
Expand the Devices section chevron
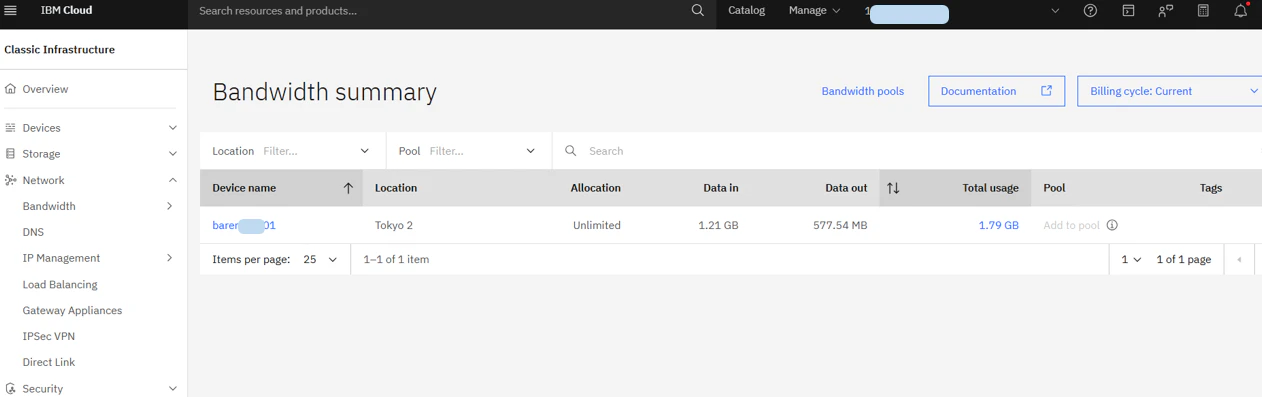point(172,128)
